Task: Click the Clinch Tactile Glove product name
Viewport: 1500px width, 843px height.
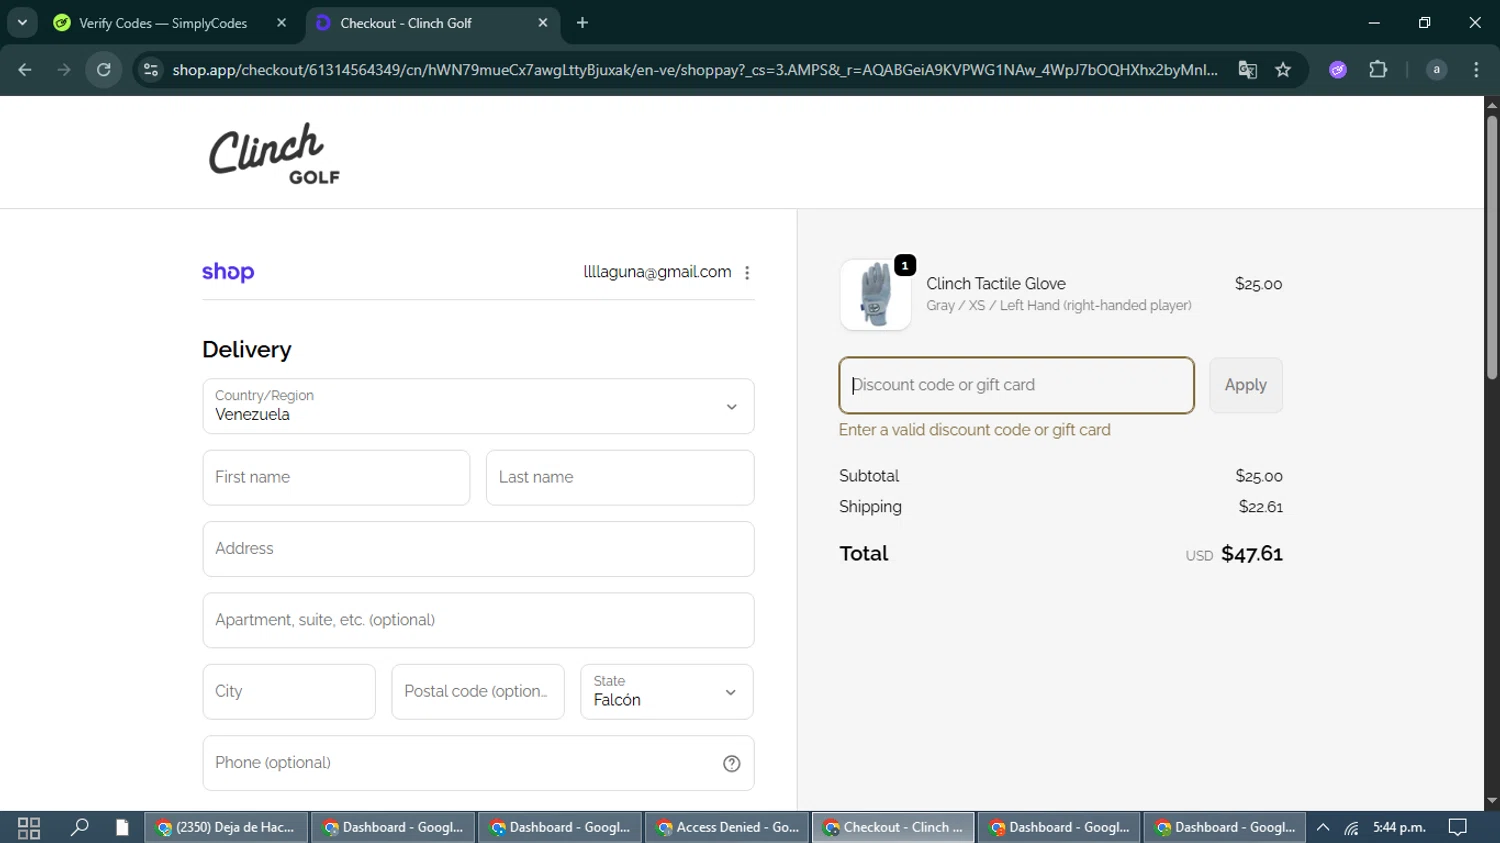Action: coord(996,284)
